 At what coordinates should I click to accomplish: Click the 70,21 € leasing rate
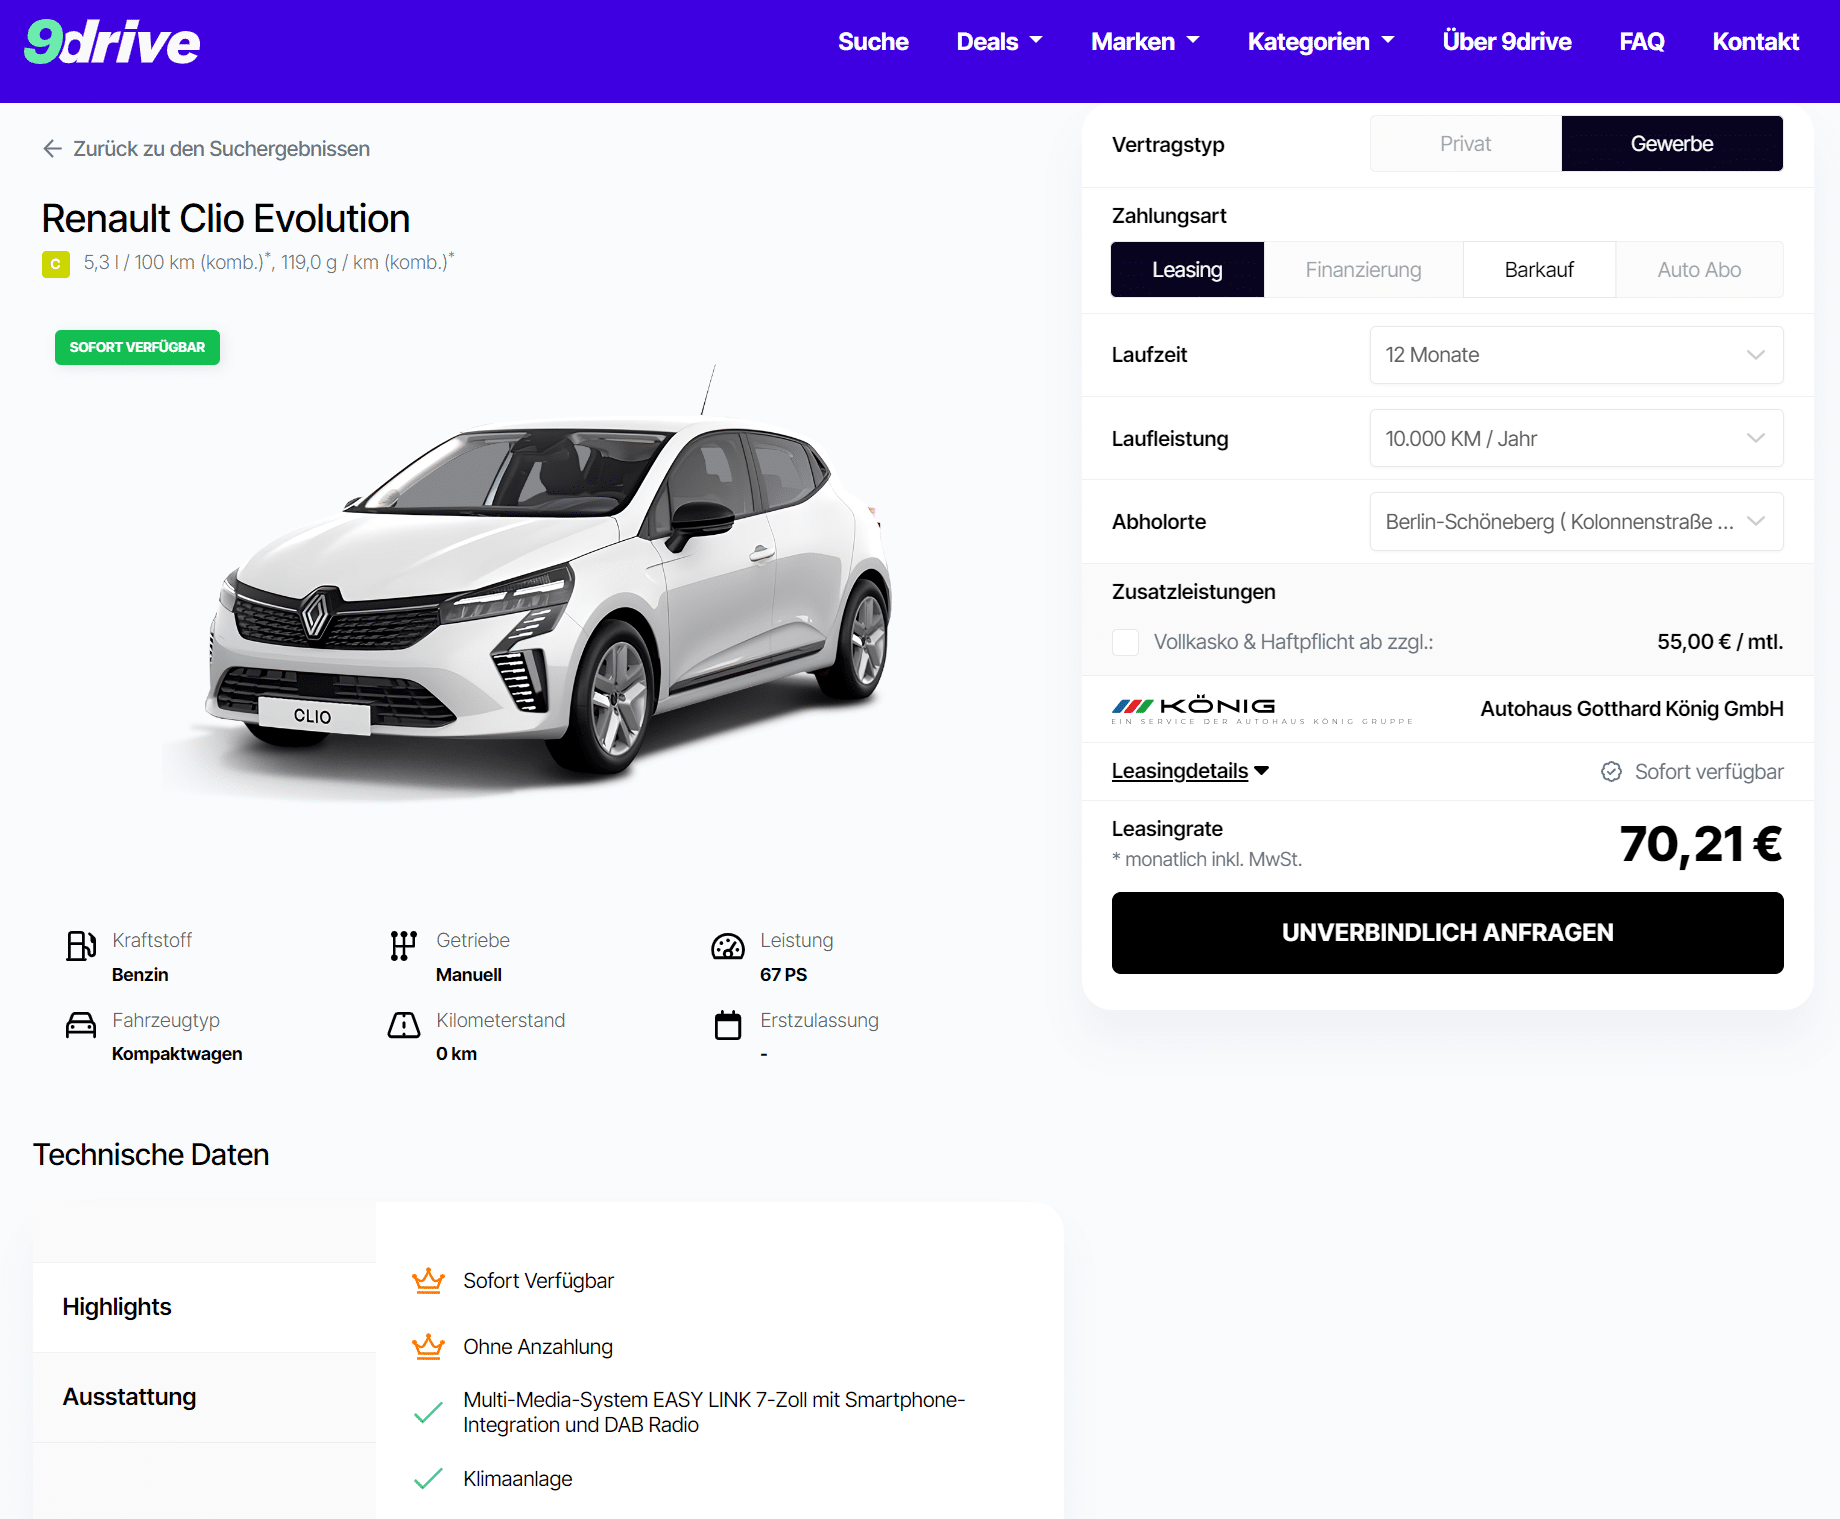point(1701,844)
